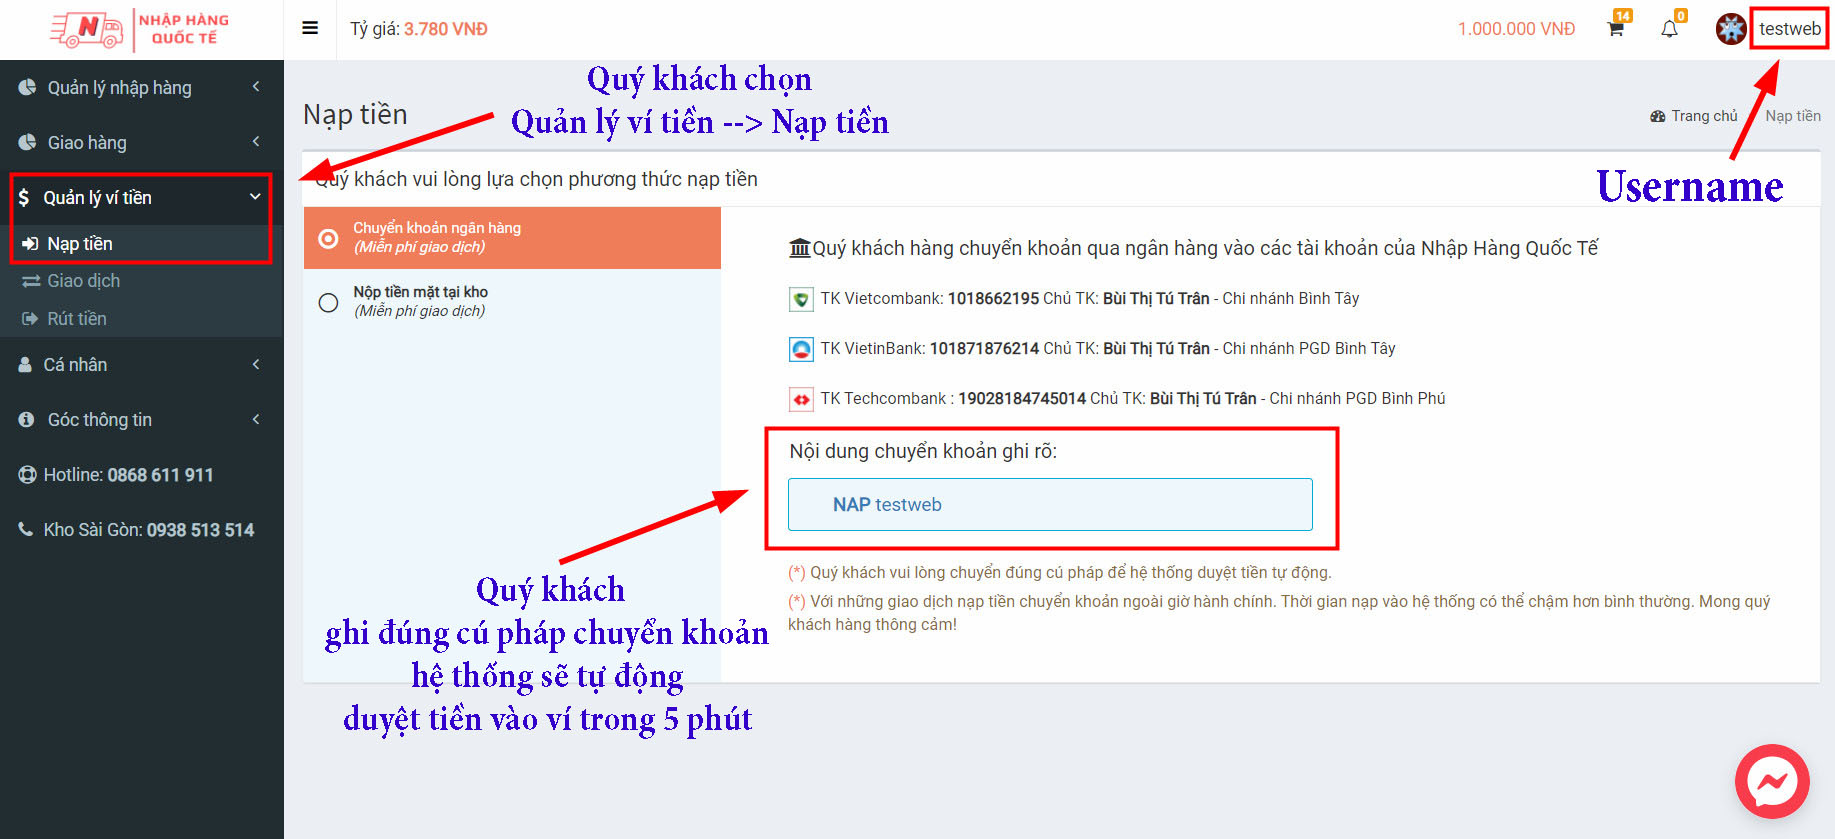Click Techcombank account number 19028184745014

pos(1022,398)
